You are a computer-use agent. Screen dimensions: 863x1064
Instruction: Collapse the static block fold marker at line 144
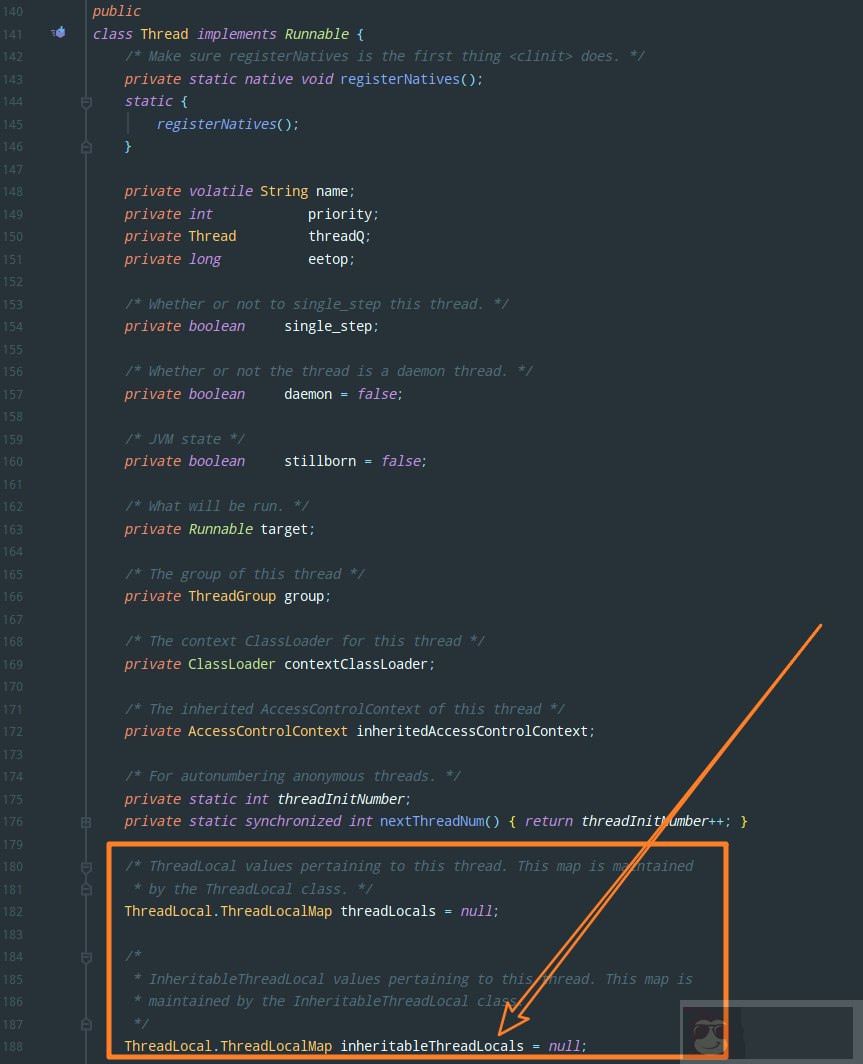pyautogui.click(x=86, y=102)
